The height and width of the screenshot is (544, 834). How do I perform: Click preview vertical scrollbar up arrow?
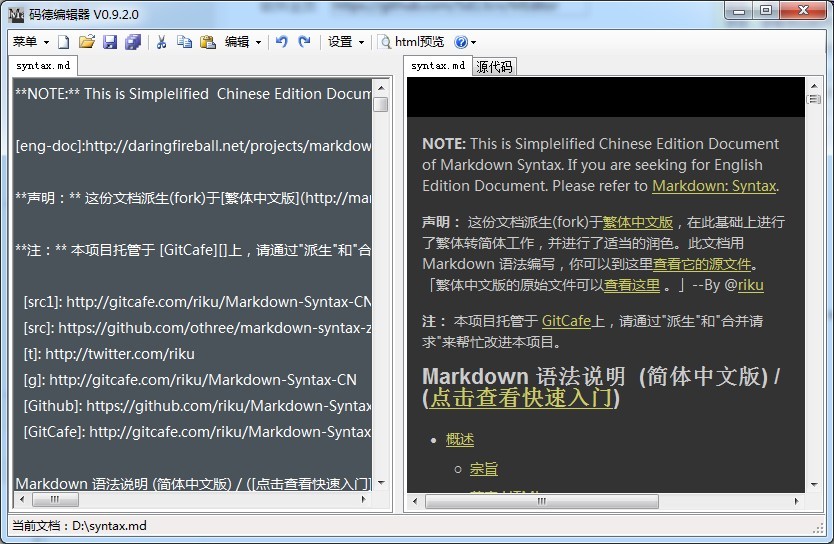[x=814, y=86]
